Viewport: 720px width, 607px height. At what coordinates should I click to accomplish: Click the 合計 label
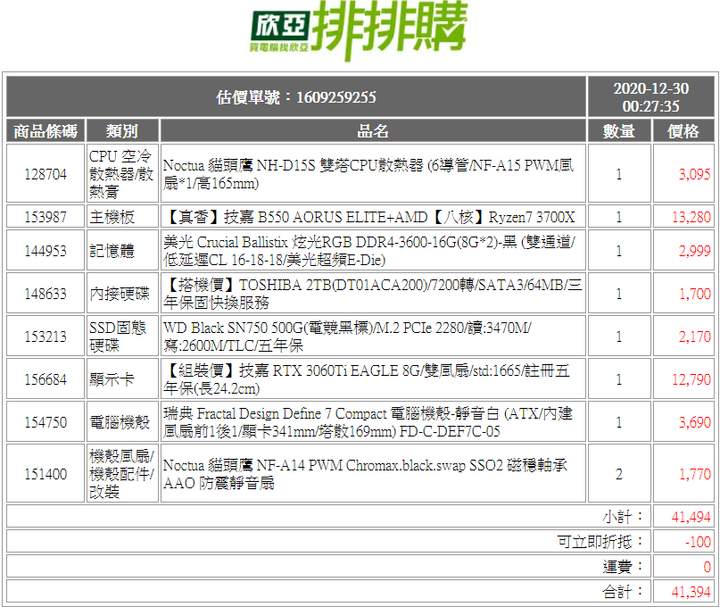623,591
